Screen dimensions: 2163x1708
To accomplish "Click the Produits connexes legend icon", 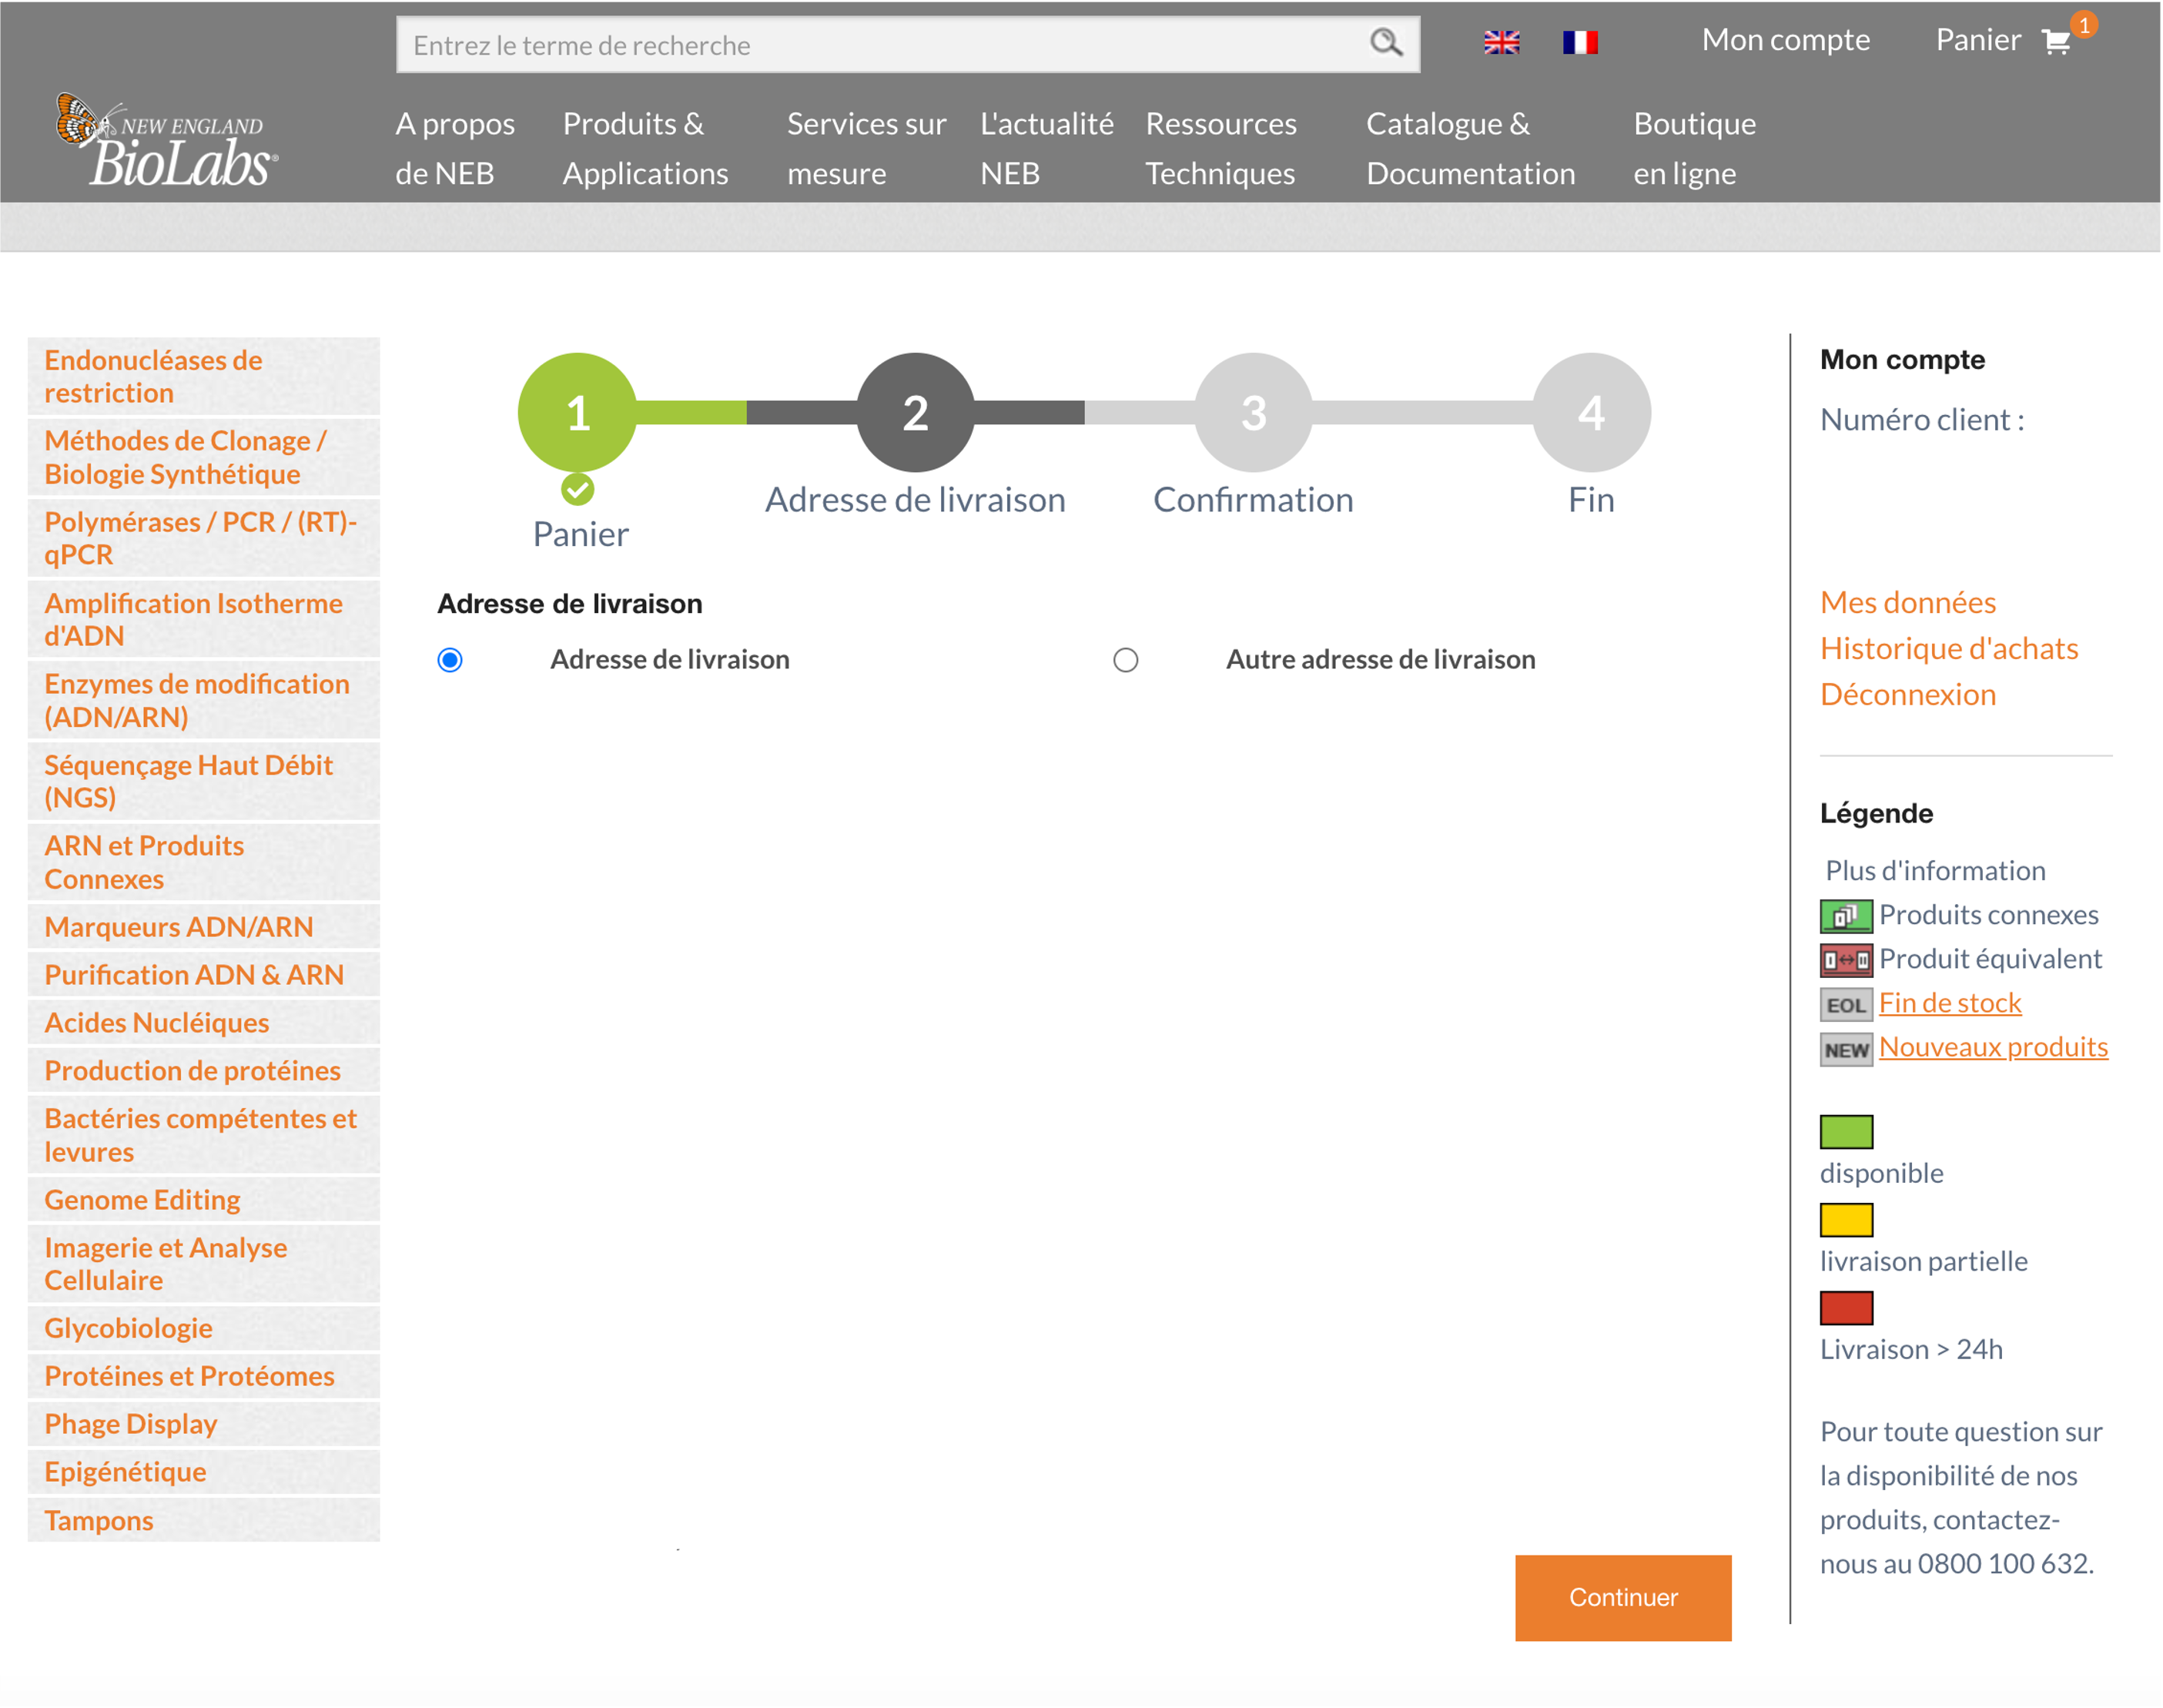I will pos(1845,915).
